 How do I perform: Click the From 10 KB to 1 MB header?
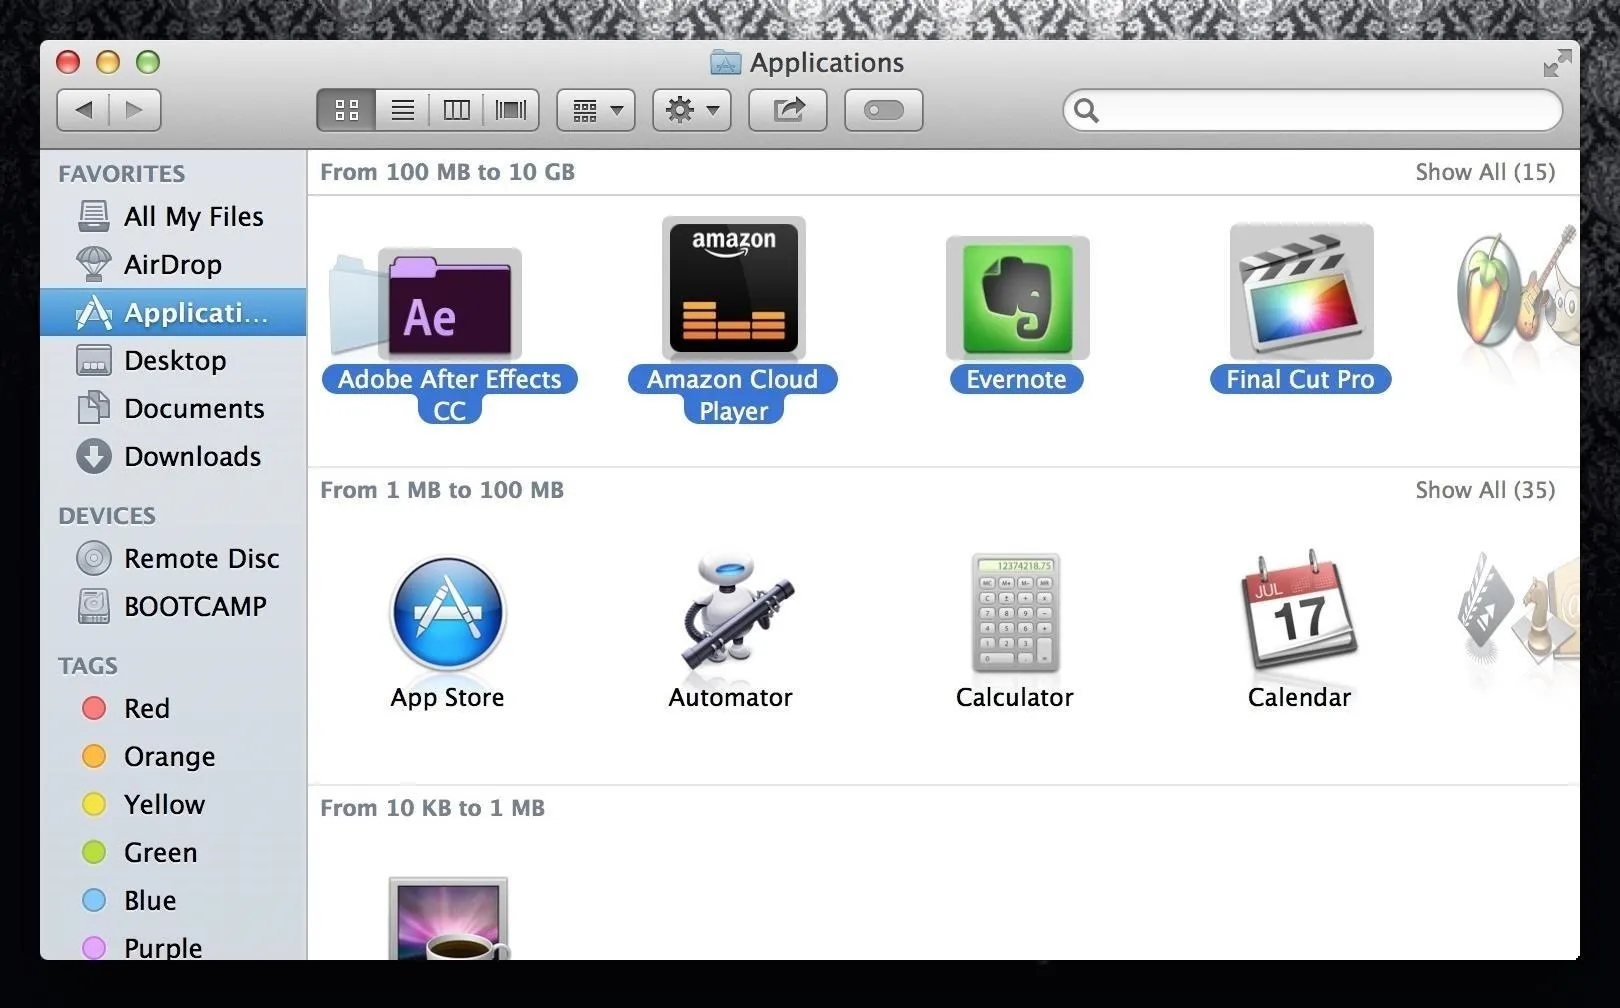(x=432, y=808)
